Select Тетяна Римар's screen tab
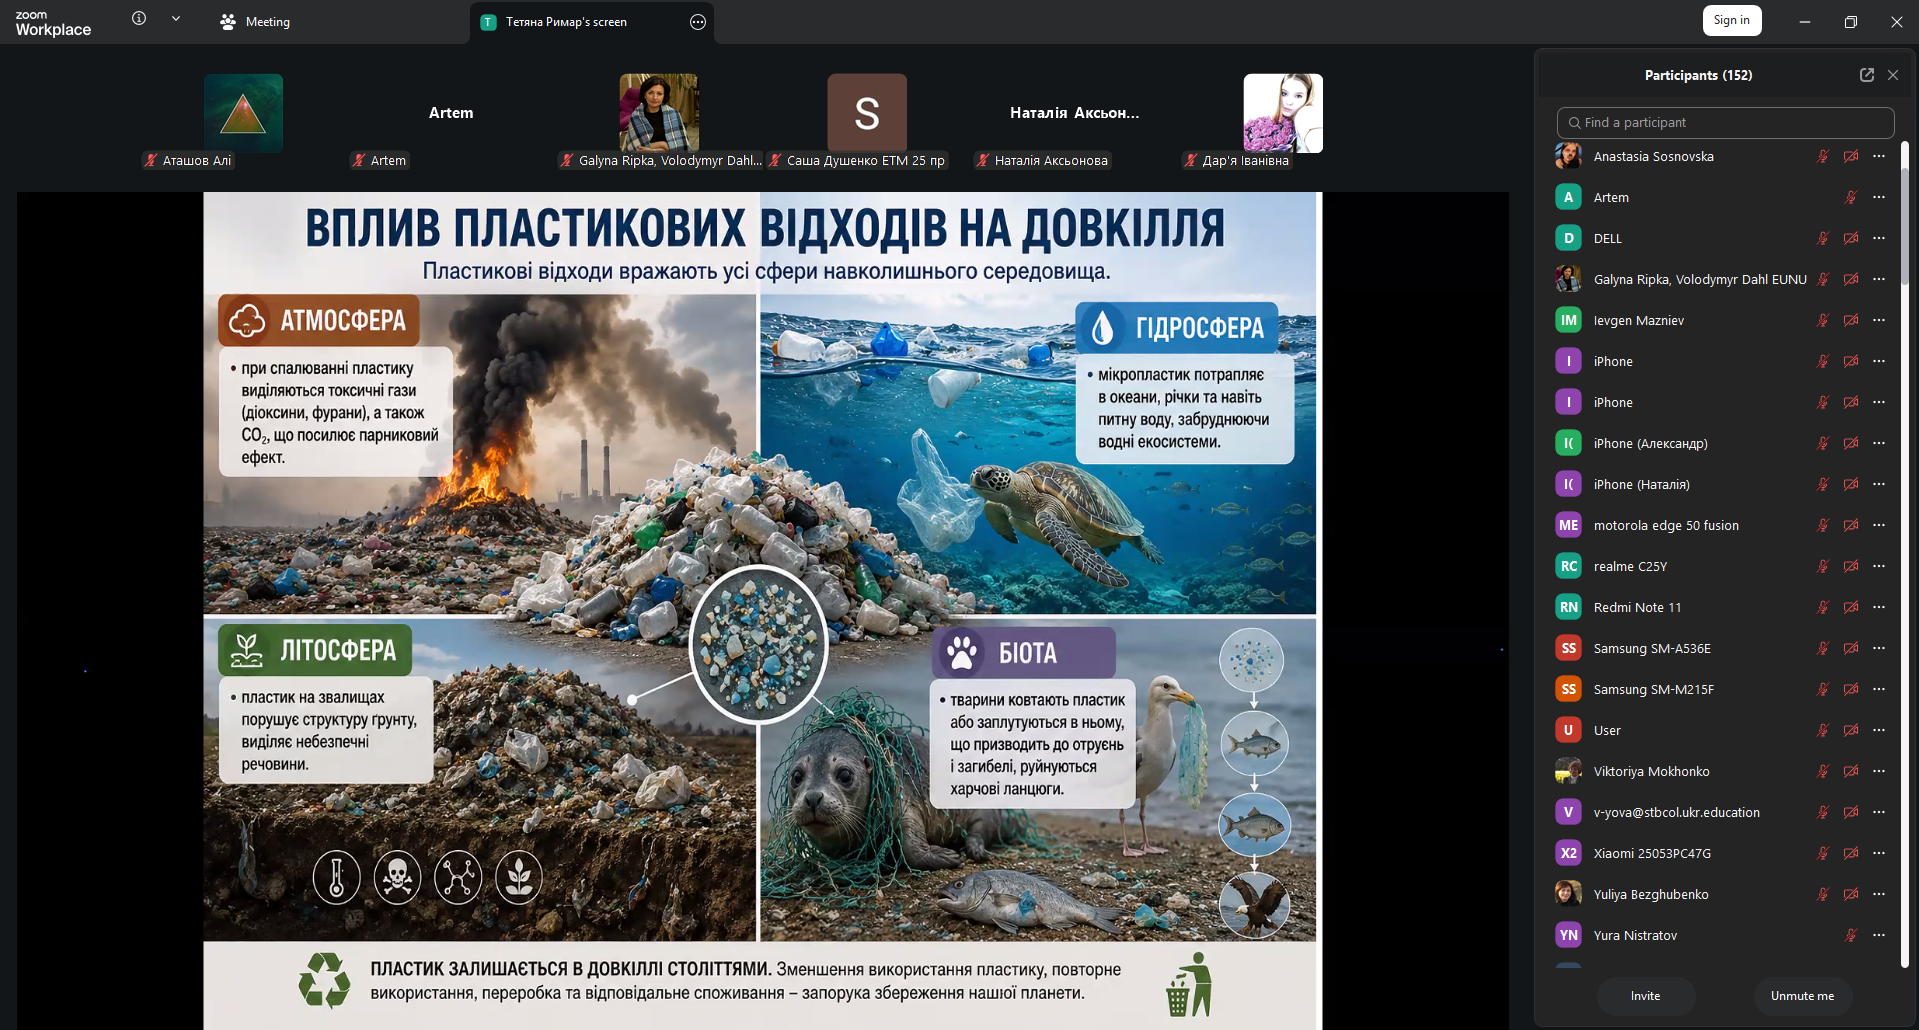The image size is (1919, 1030). pyautogui.click(x=566, y=22)
